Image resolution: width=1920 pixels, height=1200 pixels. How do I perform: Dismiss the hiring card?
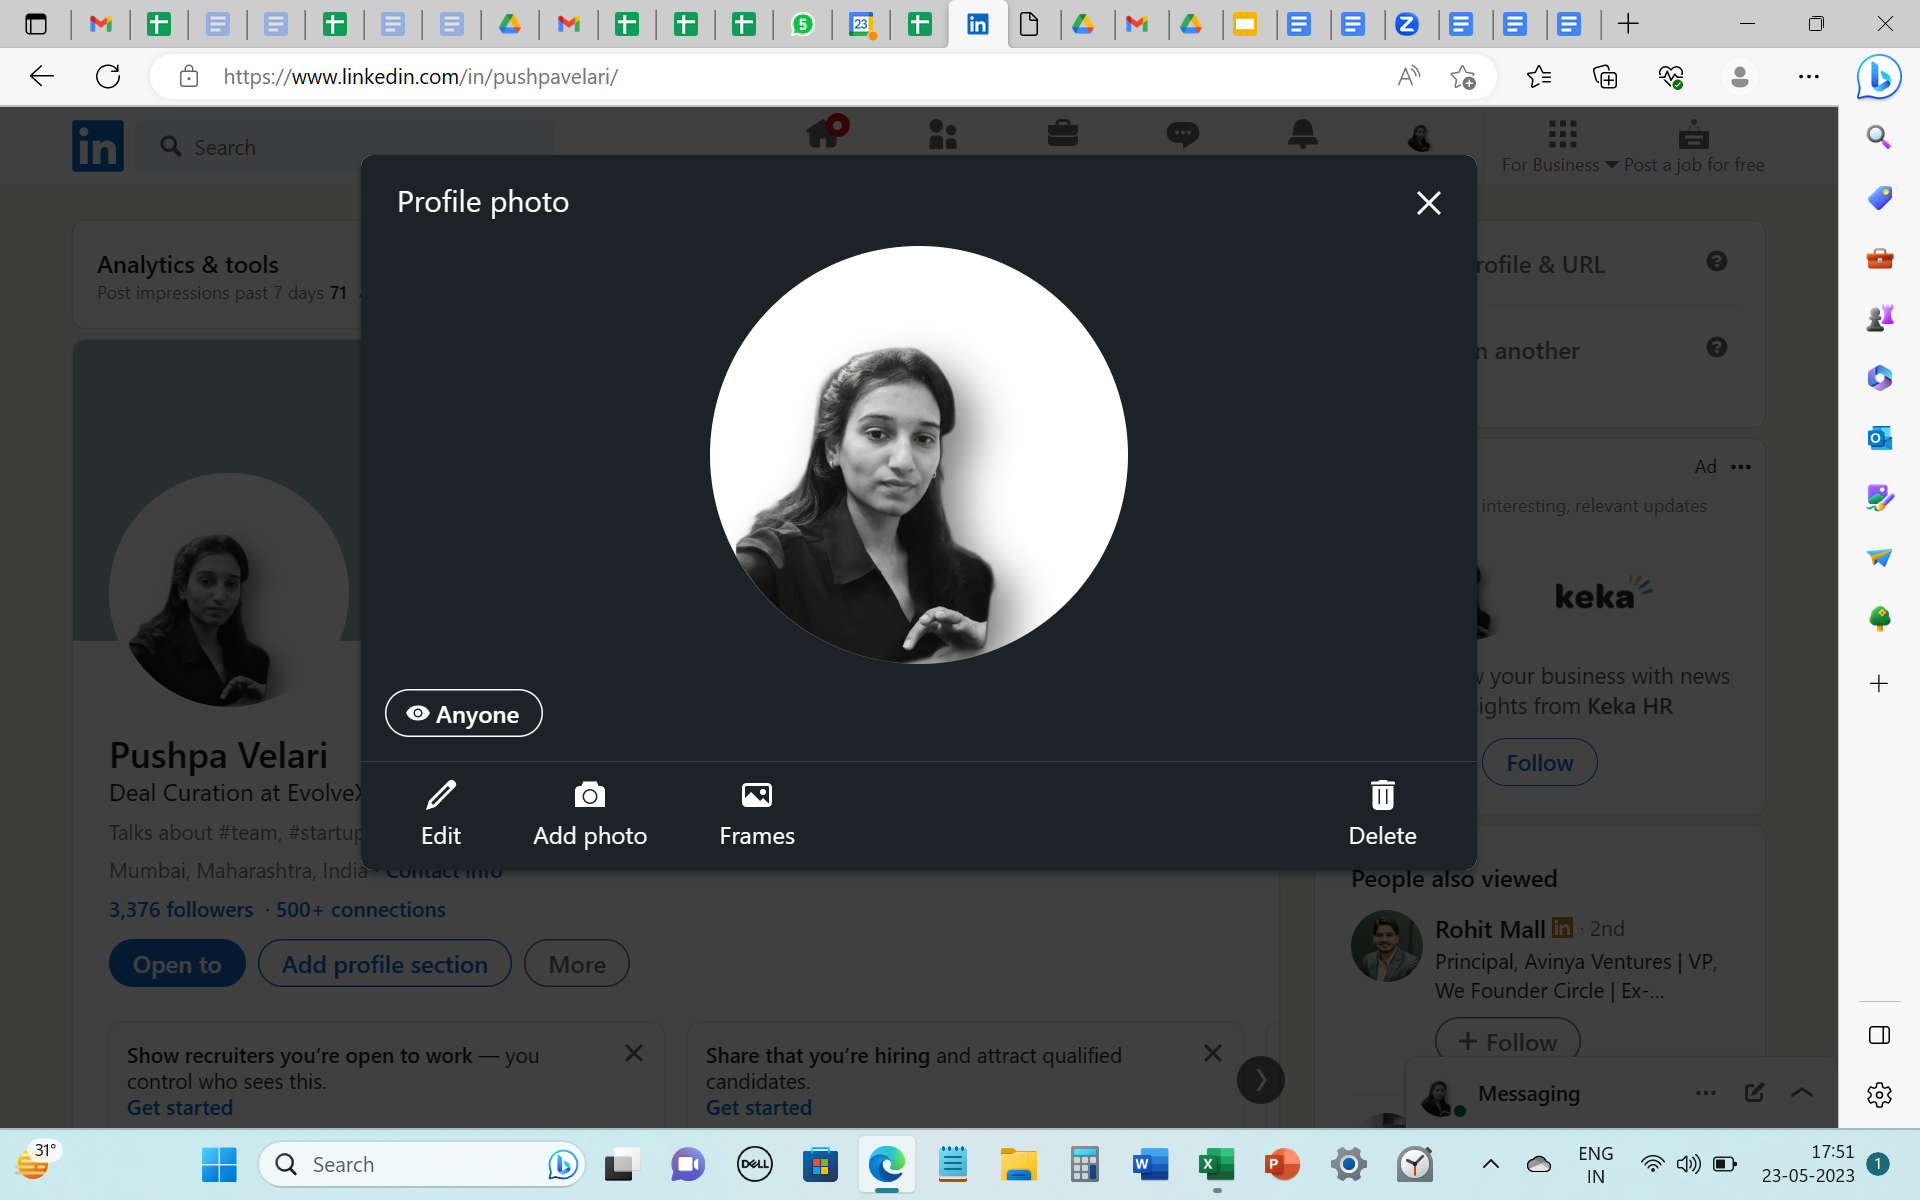click(1213, 1054)
